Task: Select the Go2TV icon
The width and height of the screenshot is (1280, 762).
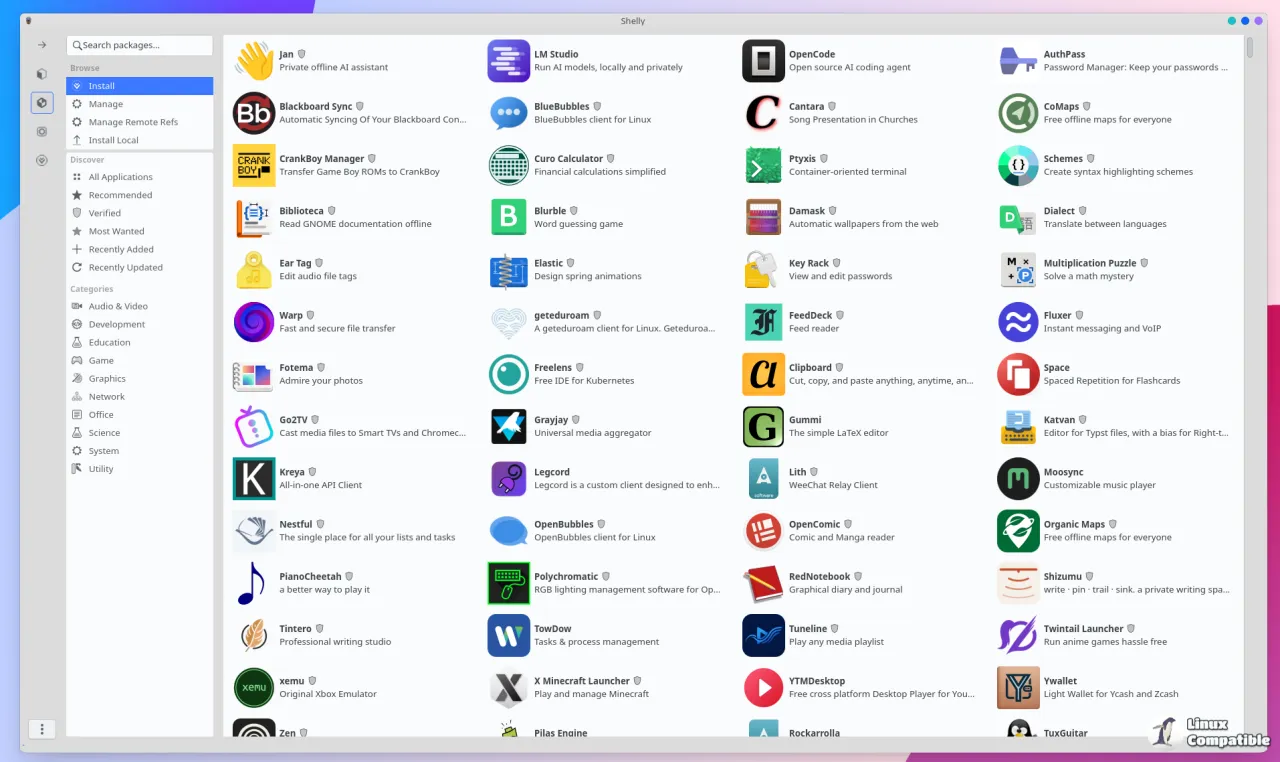Action: (x=254, y=426)
